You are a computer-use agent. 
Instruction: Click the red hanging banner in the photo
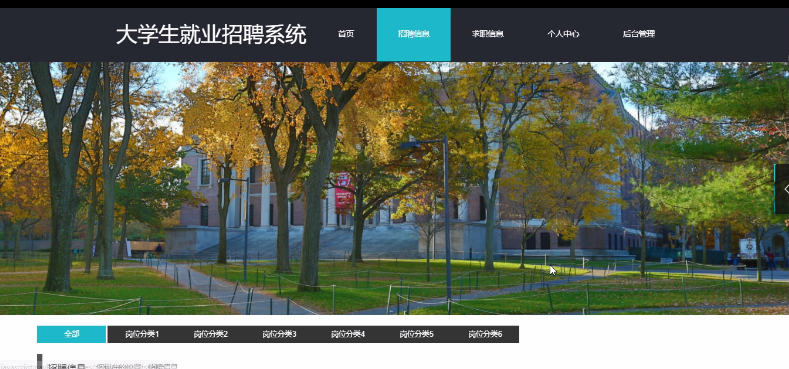point(344,192)
